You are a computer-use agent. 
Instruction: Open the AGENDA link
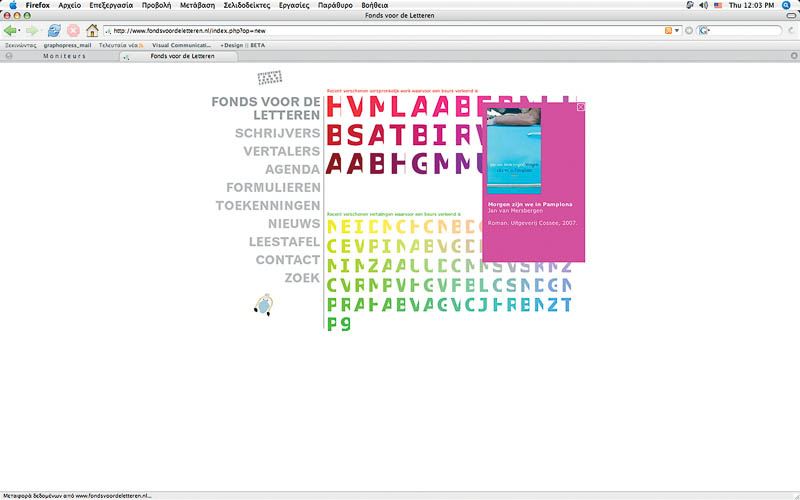click(x=292, y=169)
